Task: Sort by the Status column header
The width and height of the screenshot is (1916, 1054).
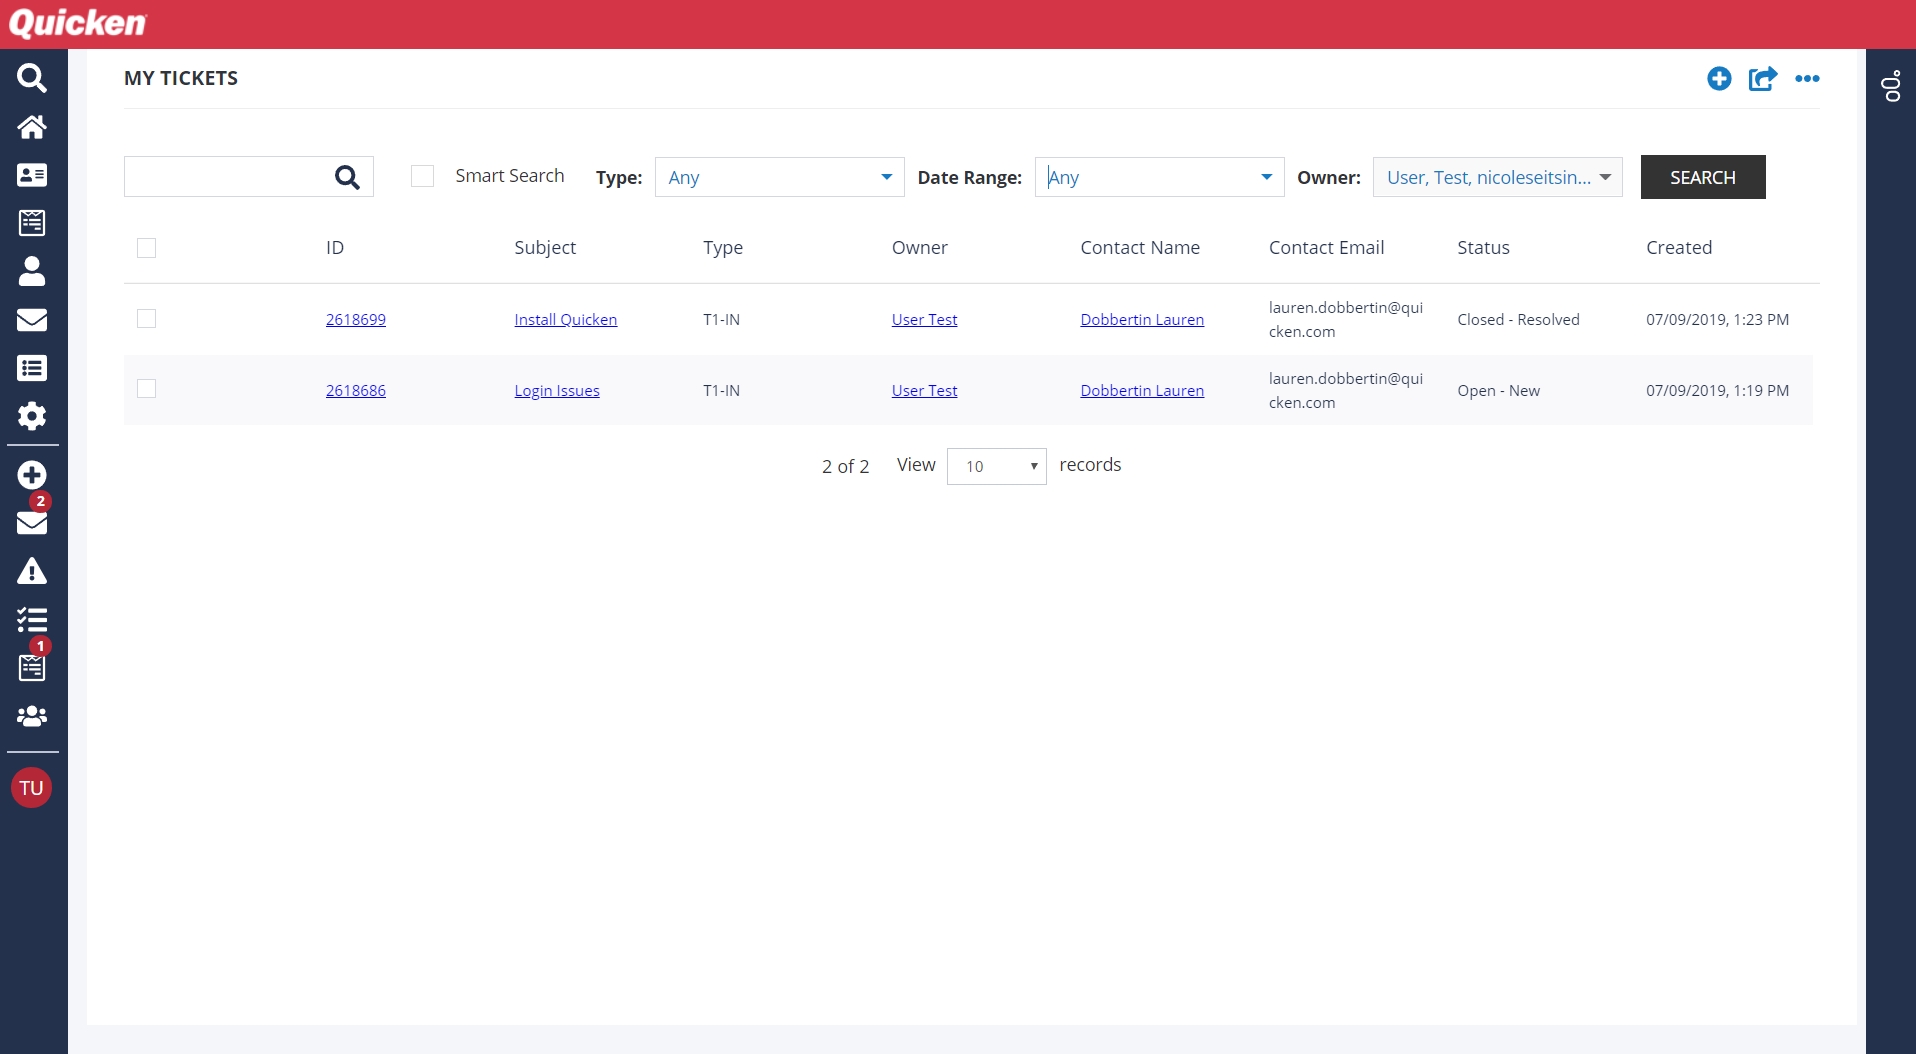Action: 1483,248
